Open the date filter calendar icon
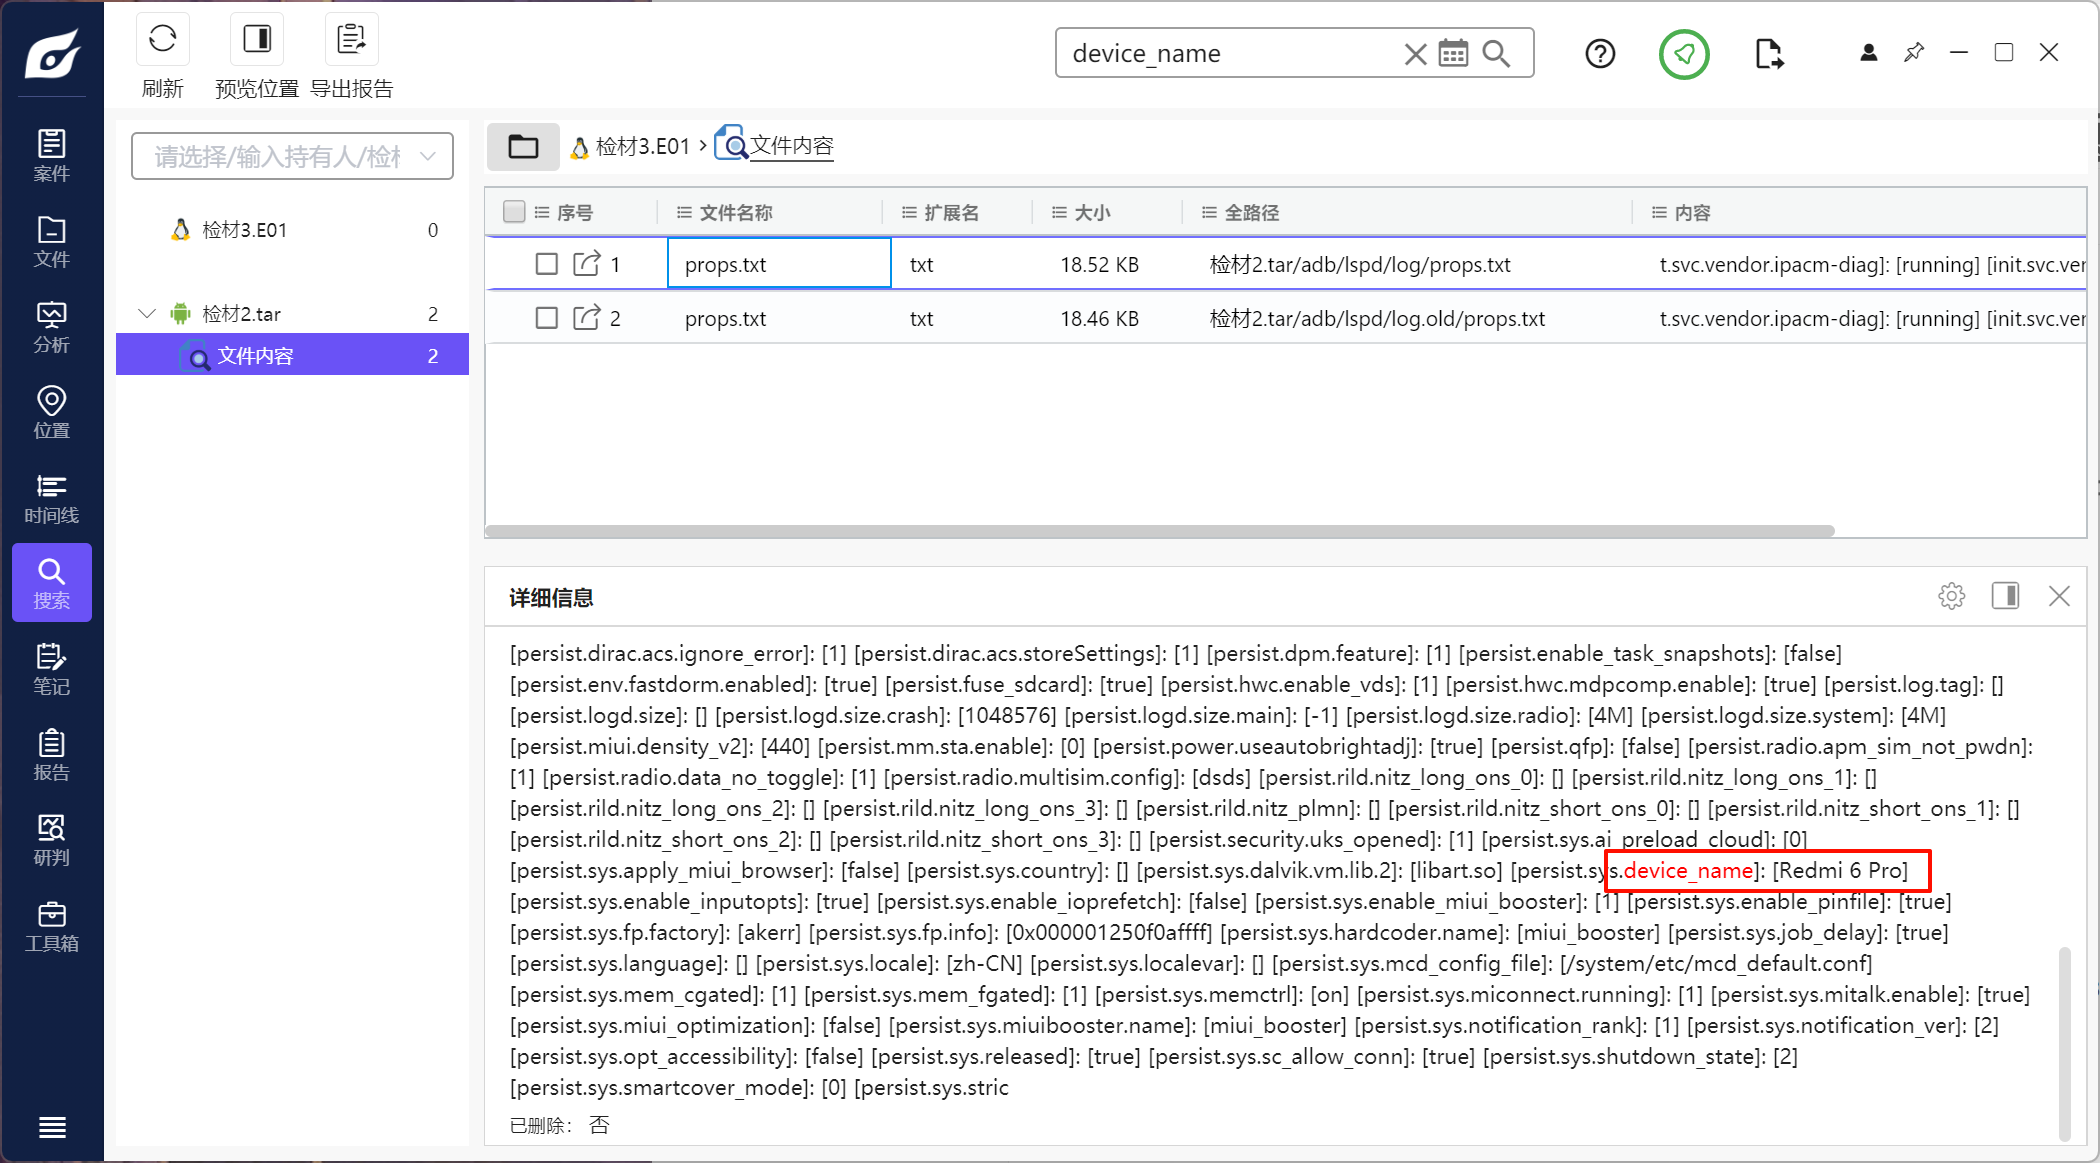2100x1163 pixels. 1453,53
